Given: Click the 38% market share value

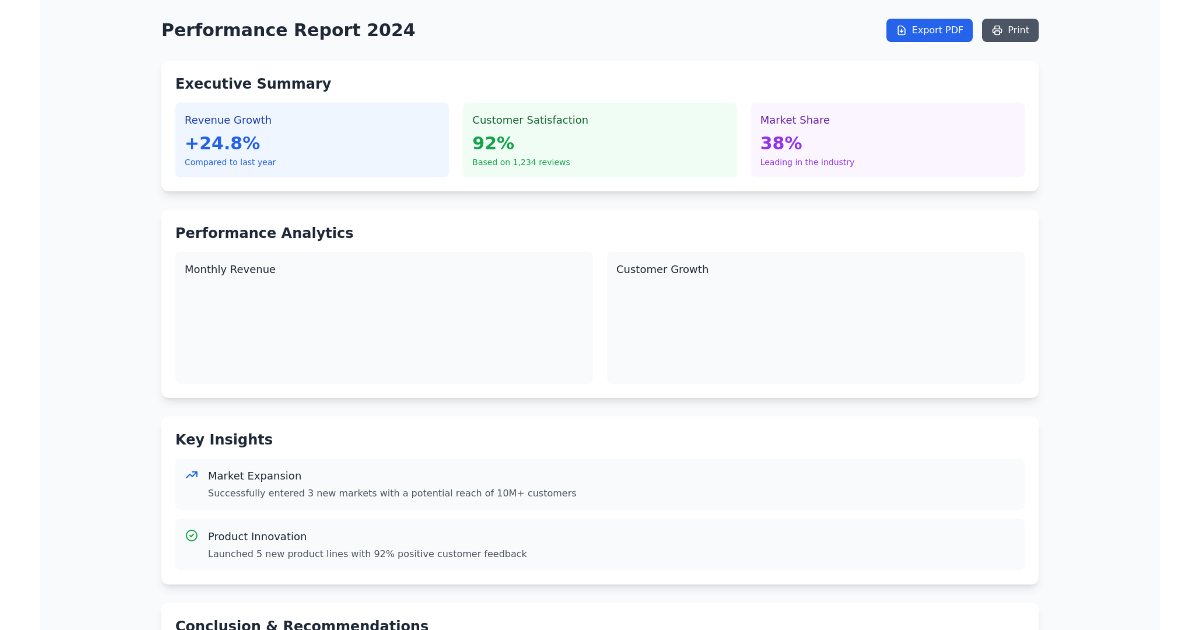Looking at the screenshot, I should tap(781, 142).
